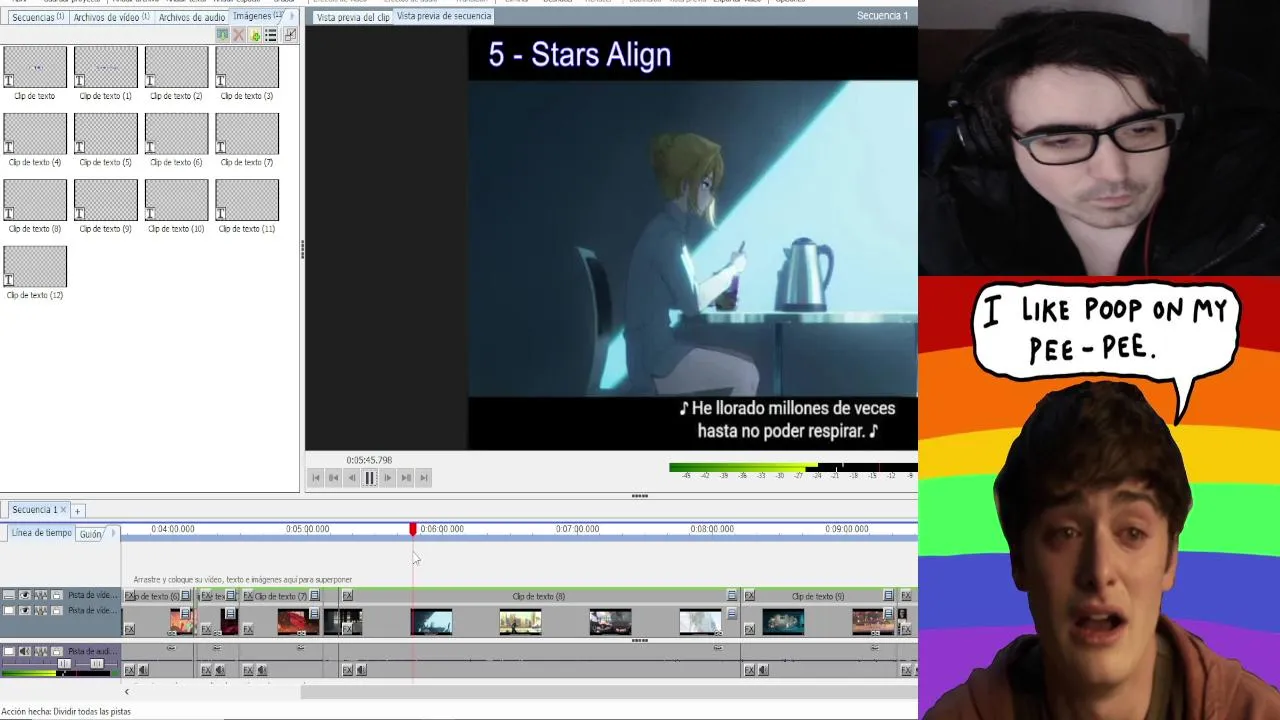
Task: Click the red playhead marker on ruler
Action: point(413,529)
